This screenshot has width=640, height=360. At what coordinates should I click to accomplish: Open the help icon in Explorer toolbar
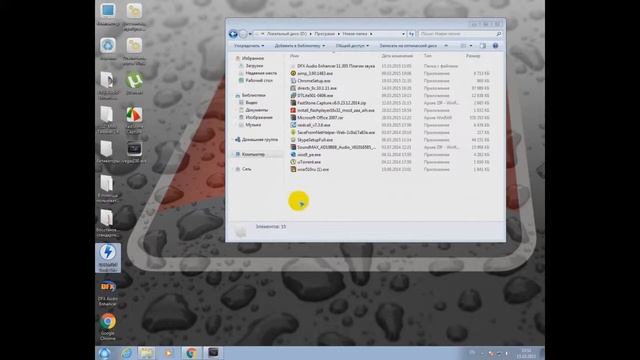pyautogui.click(x=496, y=46)
